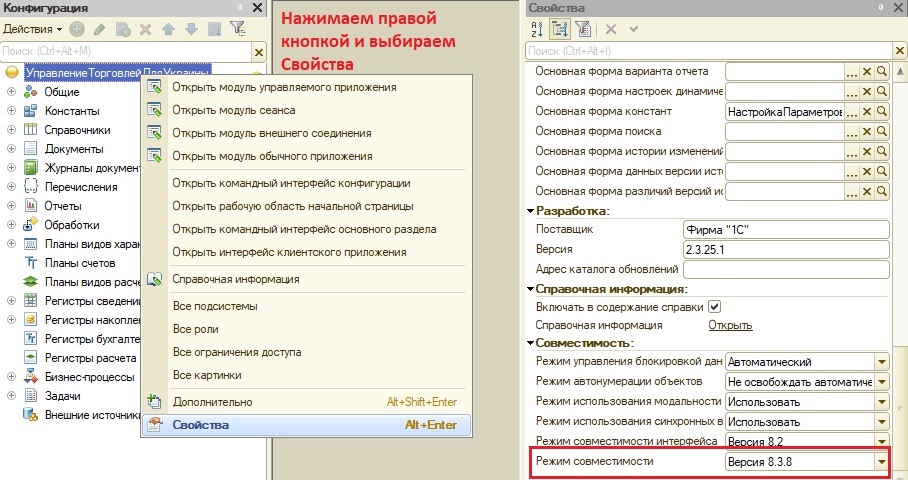Click the Properties search field
908x480 pixels.
tap(710, 51)
